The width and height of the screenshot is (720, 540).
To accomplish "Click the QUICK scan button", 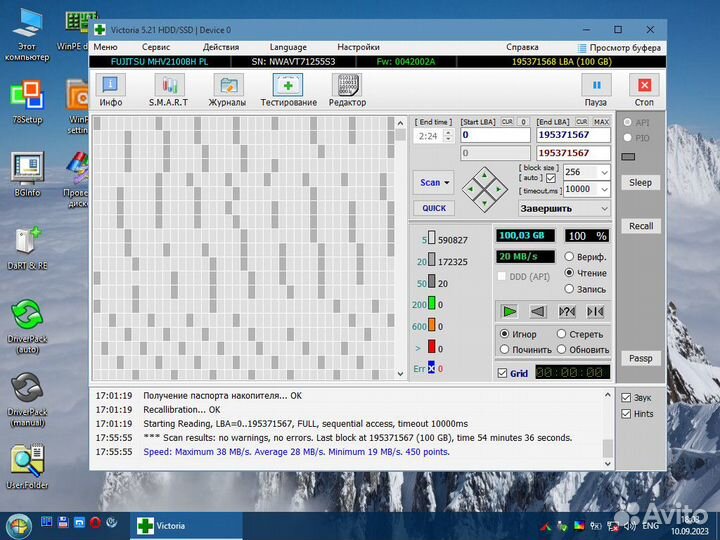I will click(x=434, y=208).
